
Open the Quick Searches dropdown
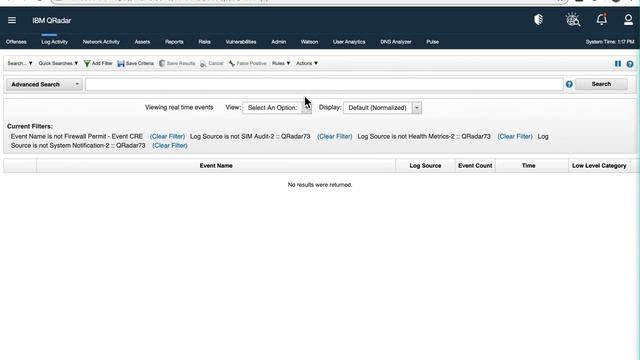point(58,63)
